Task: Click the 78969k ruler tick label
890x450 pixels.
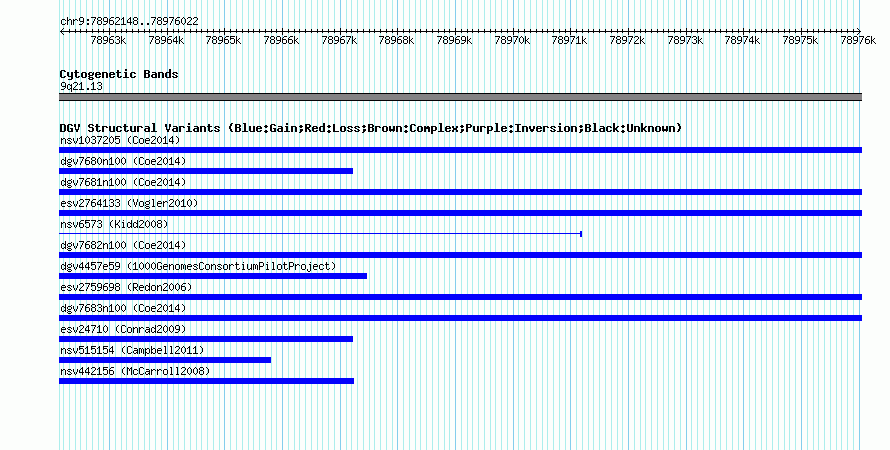Action: (x=455, y=40)
